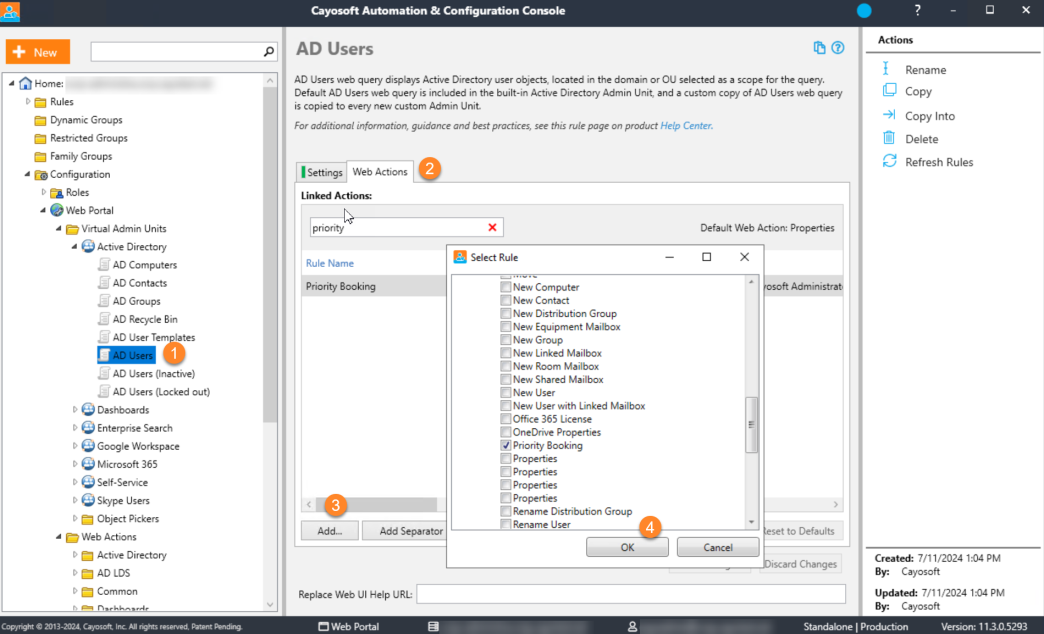1044x634 pixels.
Task: Click the Configuration folder gear icon
Action: [x=41, y=174]
